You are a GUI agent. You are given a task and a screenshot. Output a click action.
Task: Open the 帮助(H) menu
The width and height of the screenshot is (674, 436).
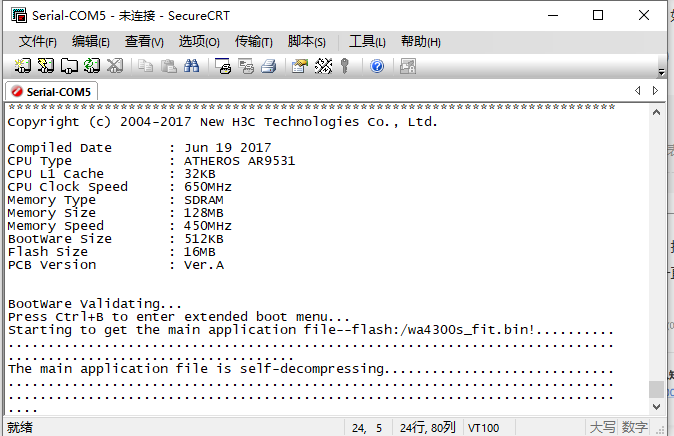(421, 42)
